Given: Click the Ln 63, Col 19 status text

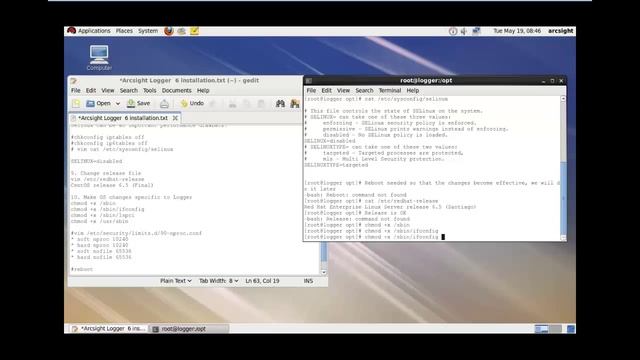Looking at the screenshot, I should pos(262,281).
